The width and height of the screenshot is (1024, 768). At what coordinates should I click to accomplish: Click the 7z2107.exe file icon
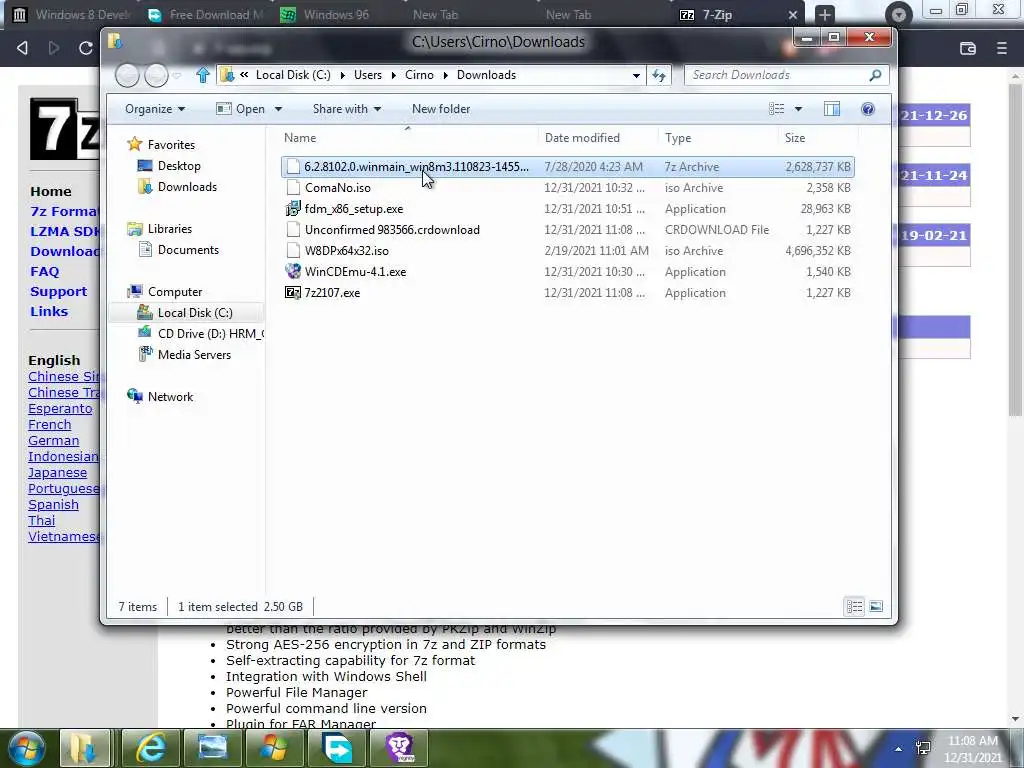tap(293, 293)
